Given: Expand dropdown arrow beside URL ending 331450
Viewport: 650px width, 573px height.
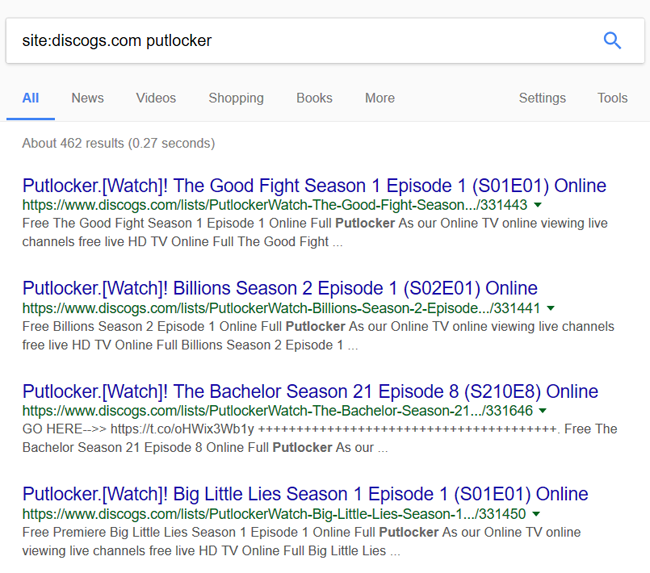Looking at the screenshot, I should pos(536,514).
